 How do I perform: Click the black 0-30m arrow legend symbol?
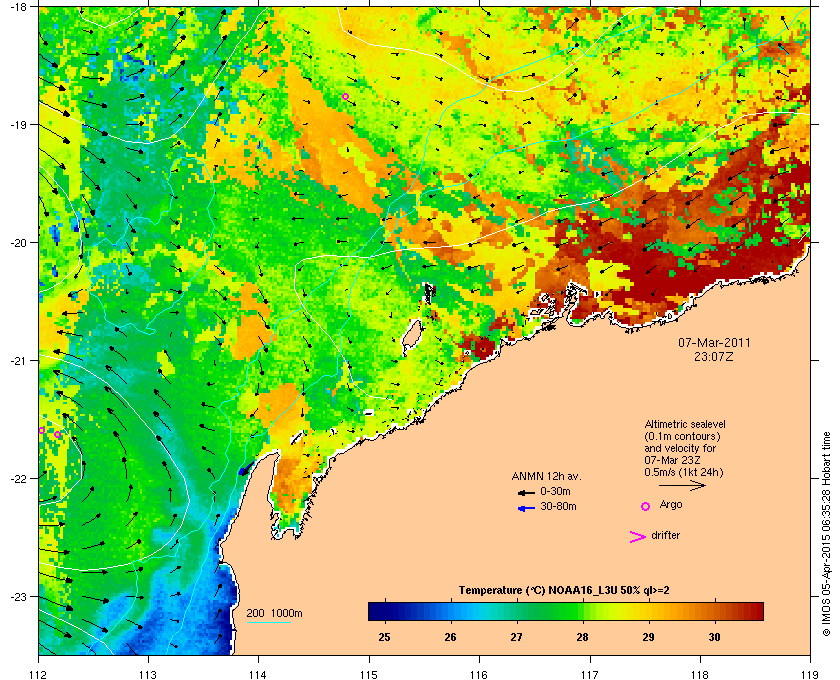pos(526,492)
